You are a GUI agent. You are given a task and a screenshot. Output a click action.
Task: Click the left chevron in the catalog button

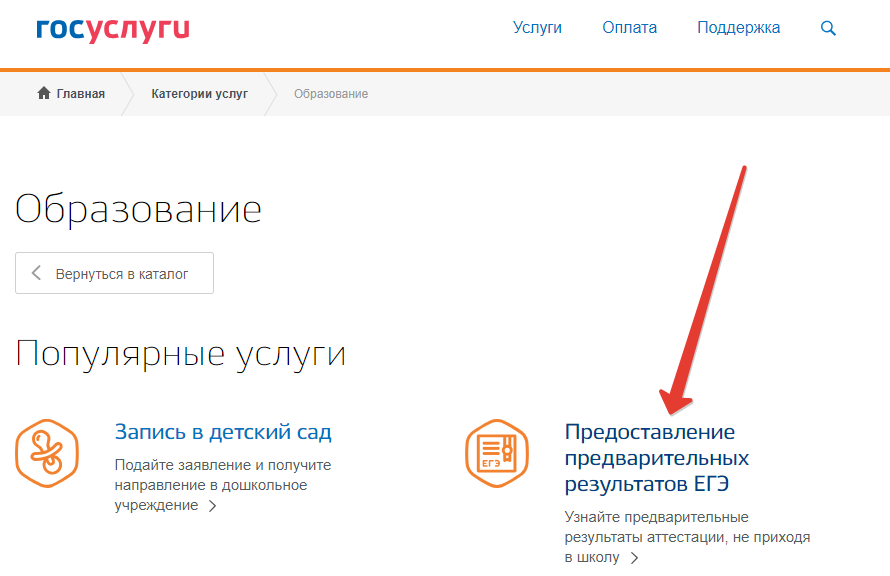point(37,273)
